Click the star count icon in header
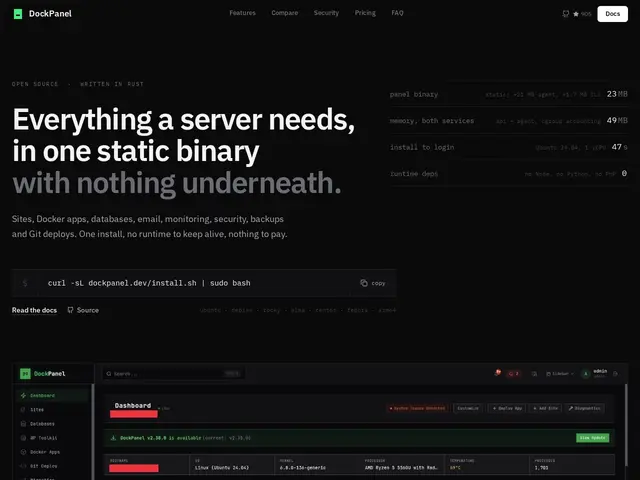This screenshot has height=480, width=640. pos(576,14)
